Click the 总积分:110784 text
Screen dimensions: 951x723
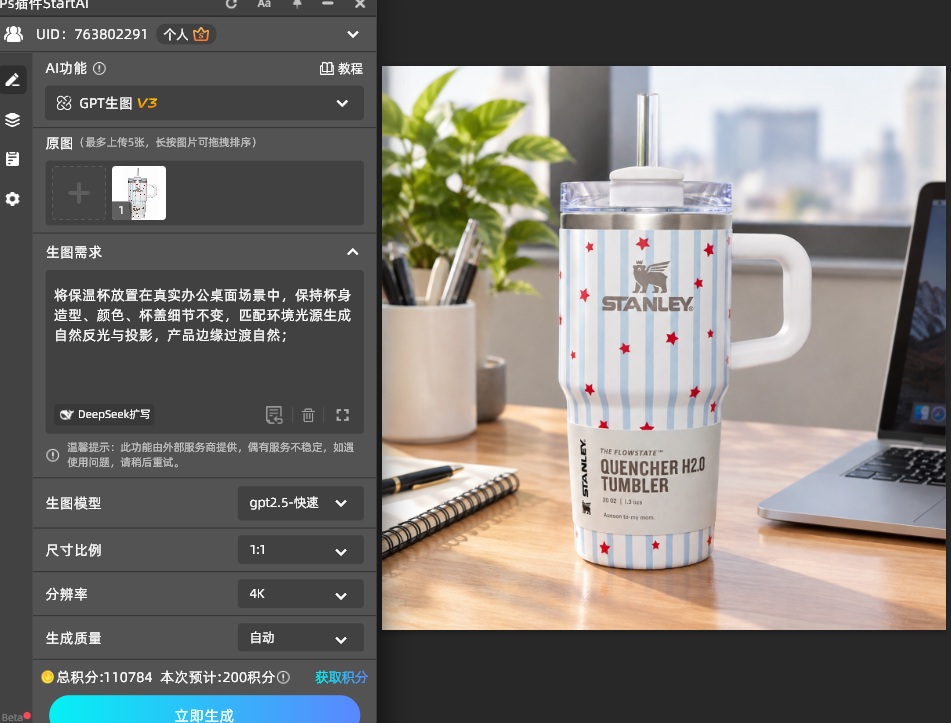(x=104, y=678)
